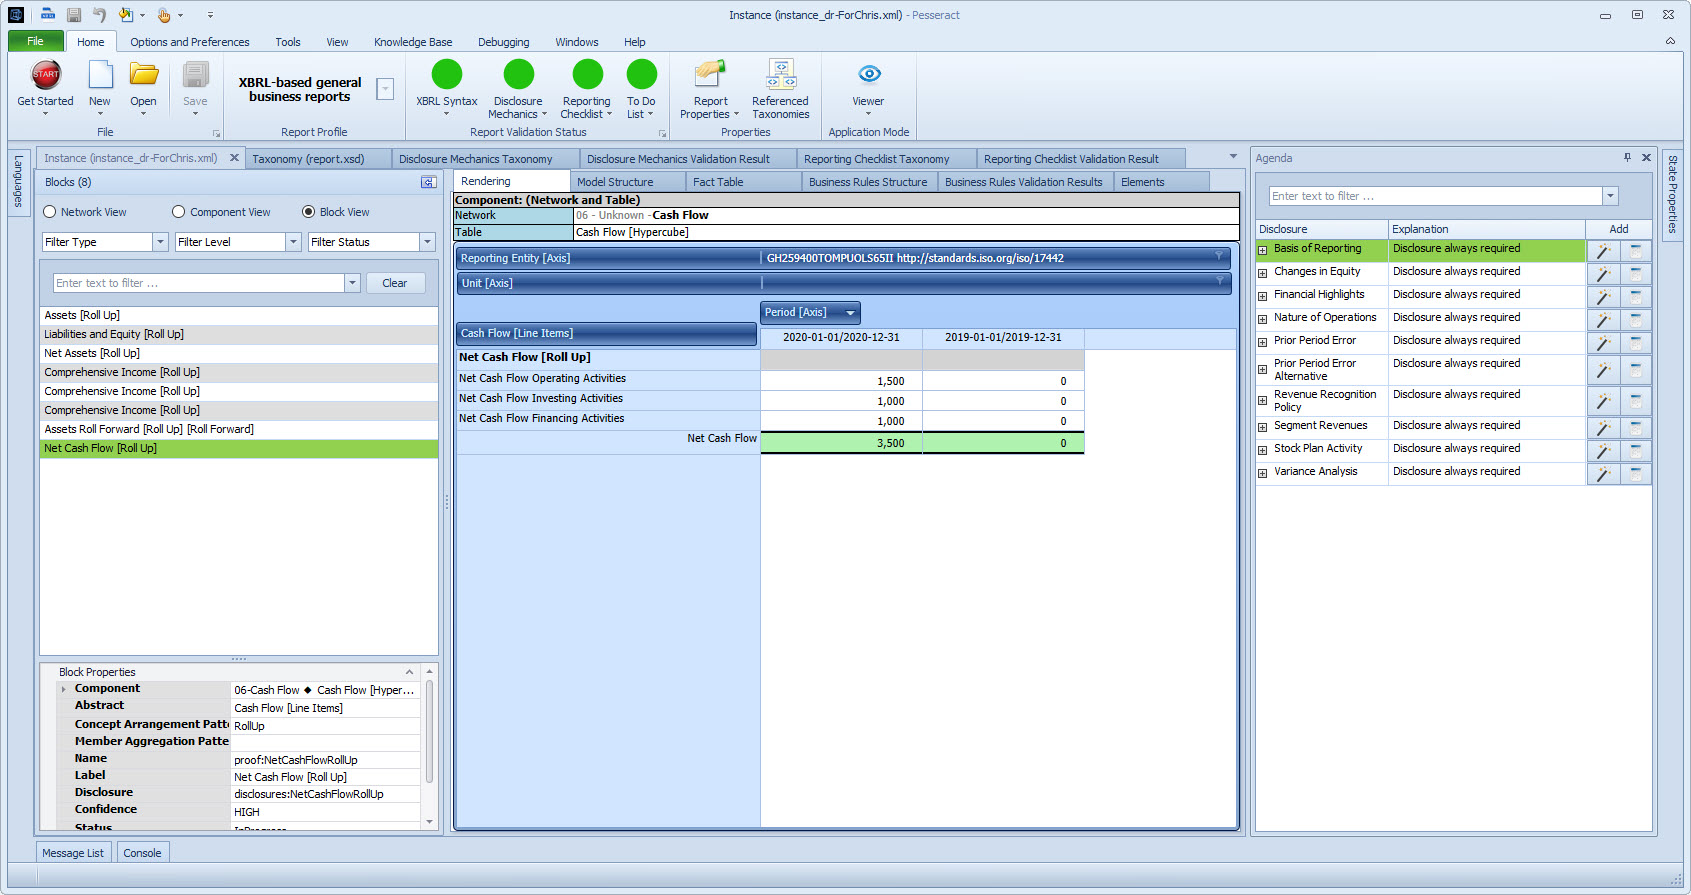Viewport: 1691px width, 895px height.
Task: Open the Filter Status dropdown
Action: click(x=427, y=242)
